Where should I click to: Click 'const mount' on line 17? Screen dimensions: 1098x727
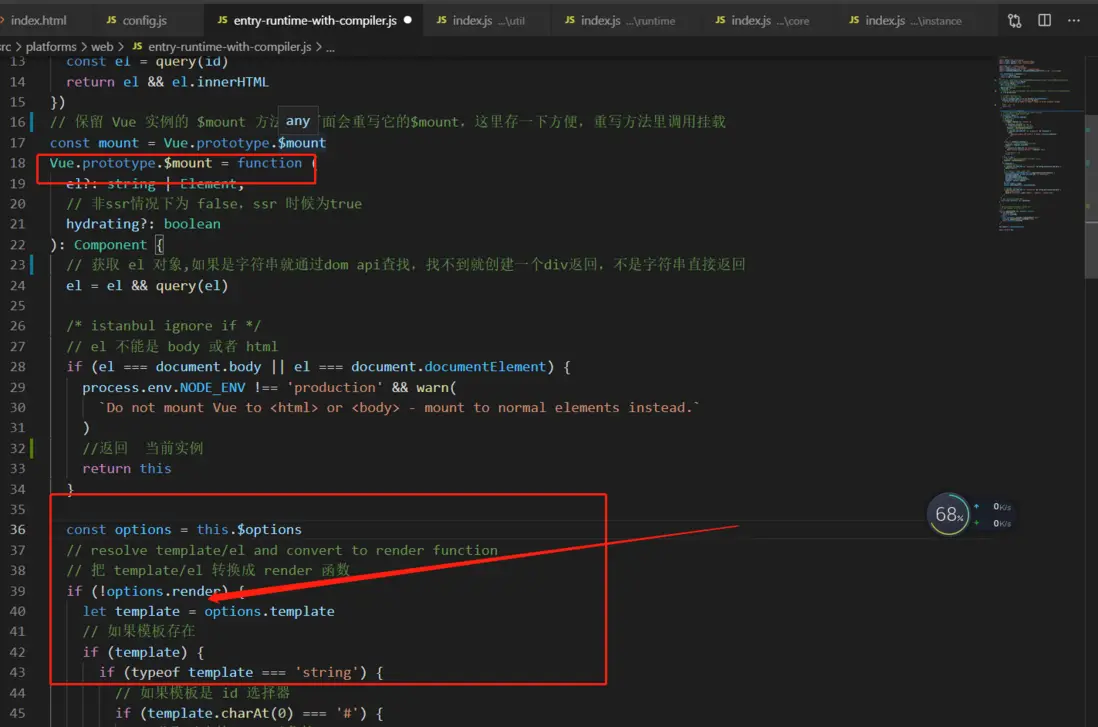tap(94, 143)
